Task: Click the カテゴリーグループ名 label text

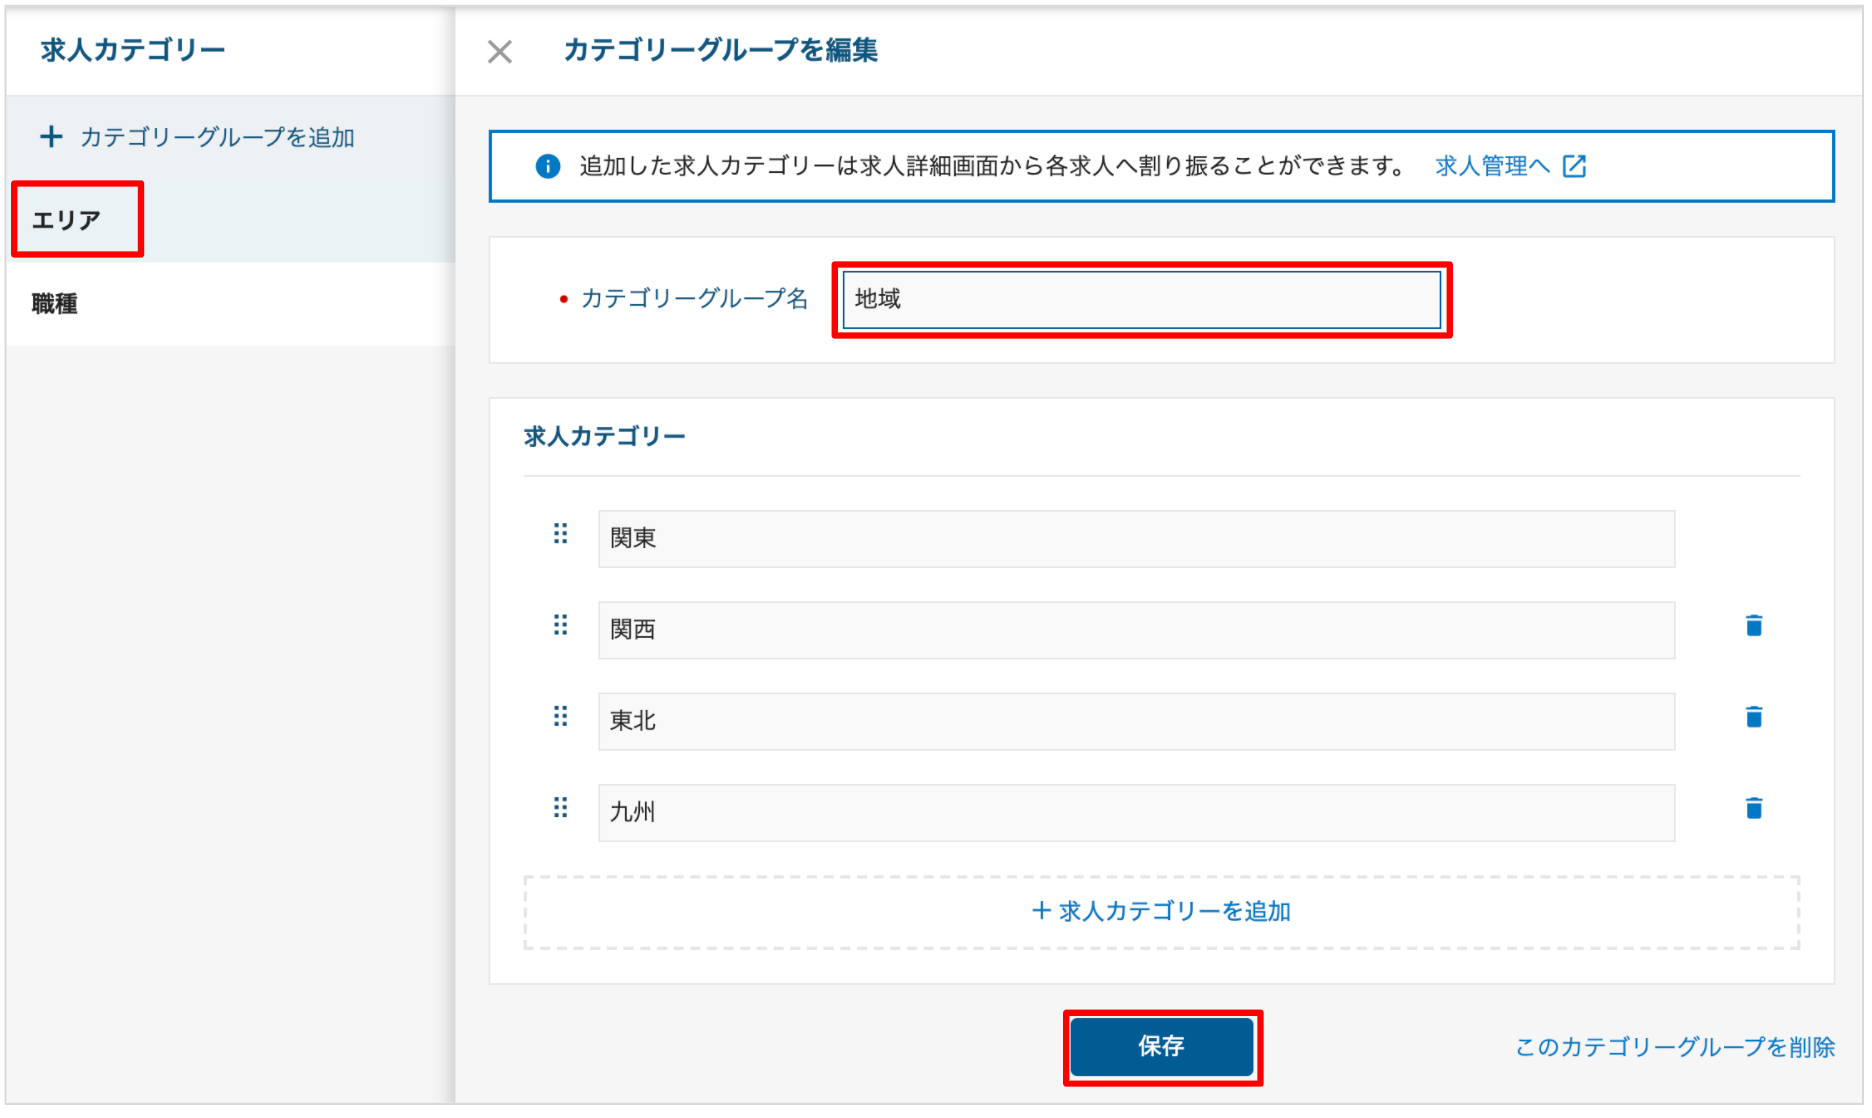Action: [694, 299]
